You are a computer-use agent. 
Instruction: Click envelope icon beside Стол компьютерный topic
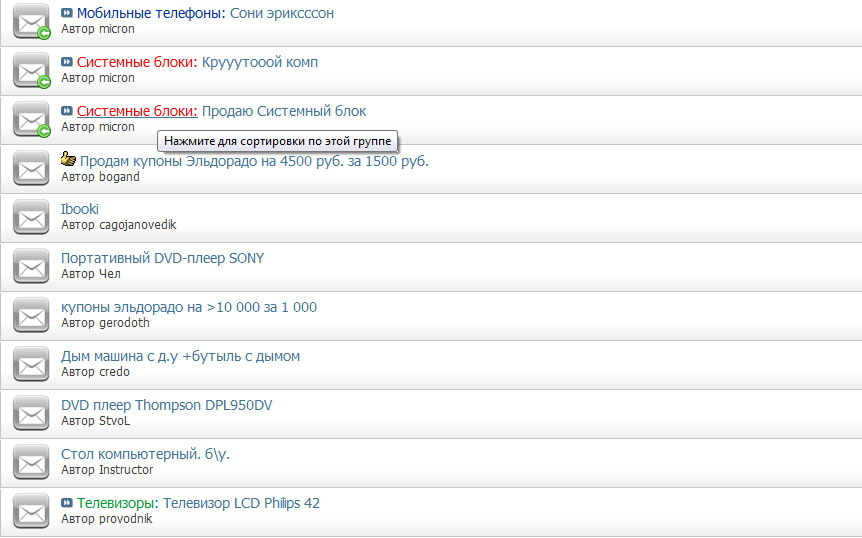(31, 462)
